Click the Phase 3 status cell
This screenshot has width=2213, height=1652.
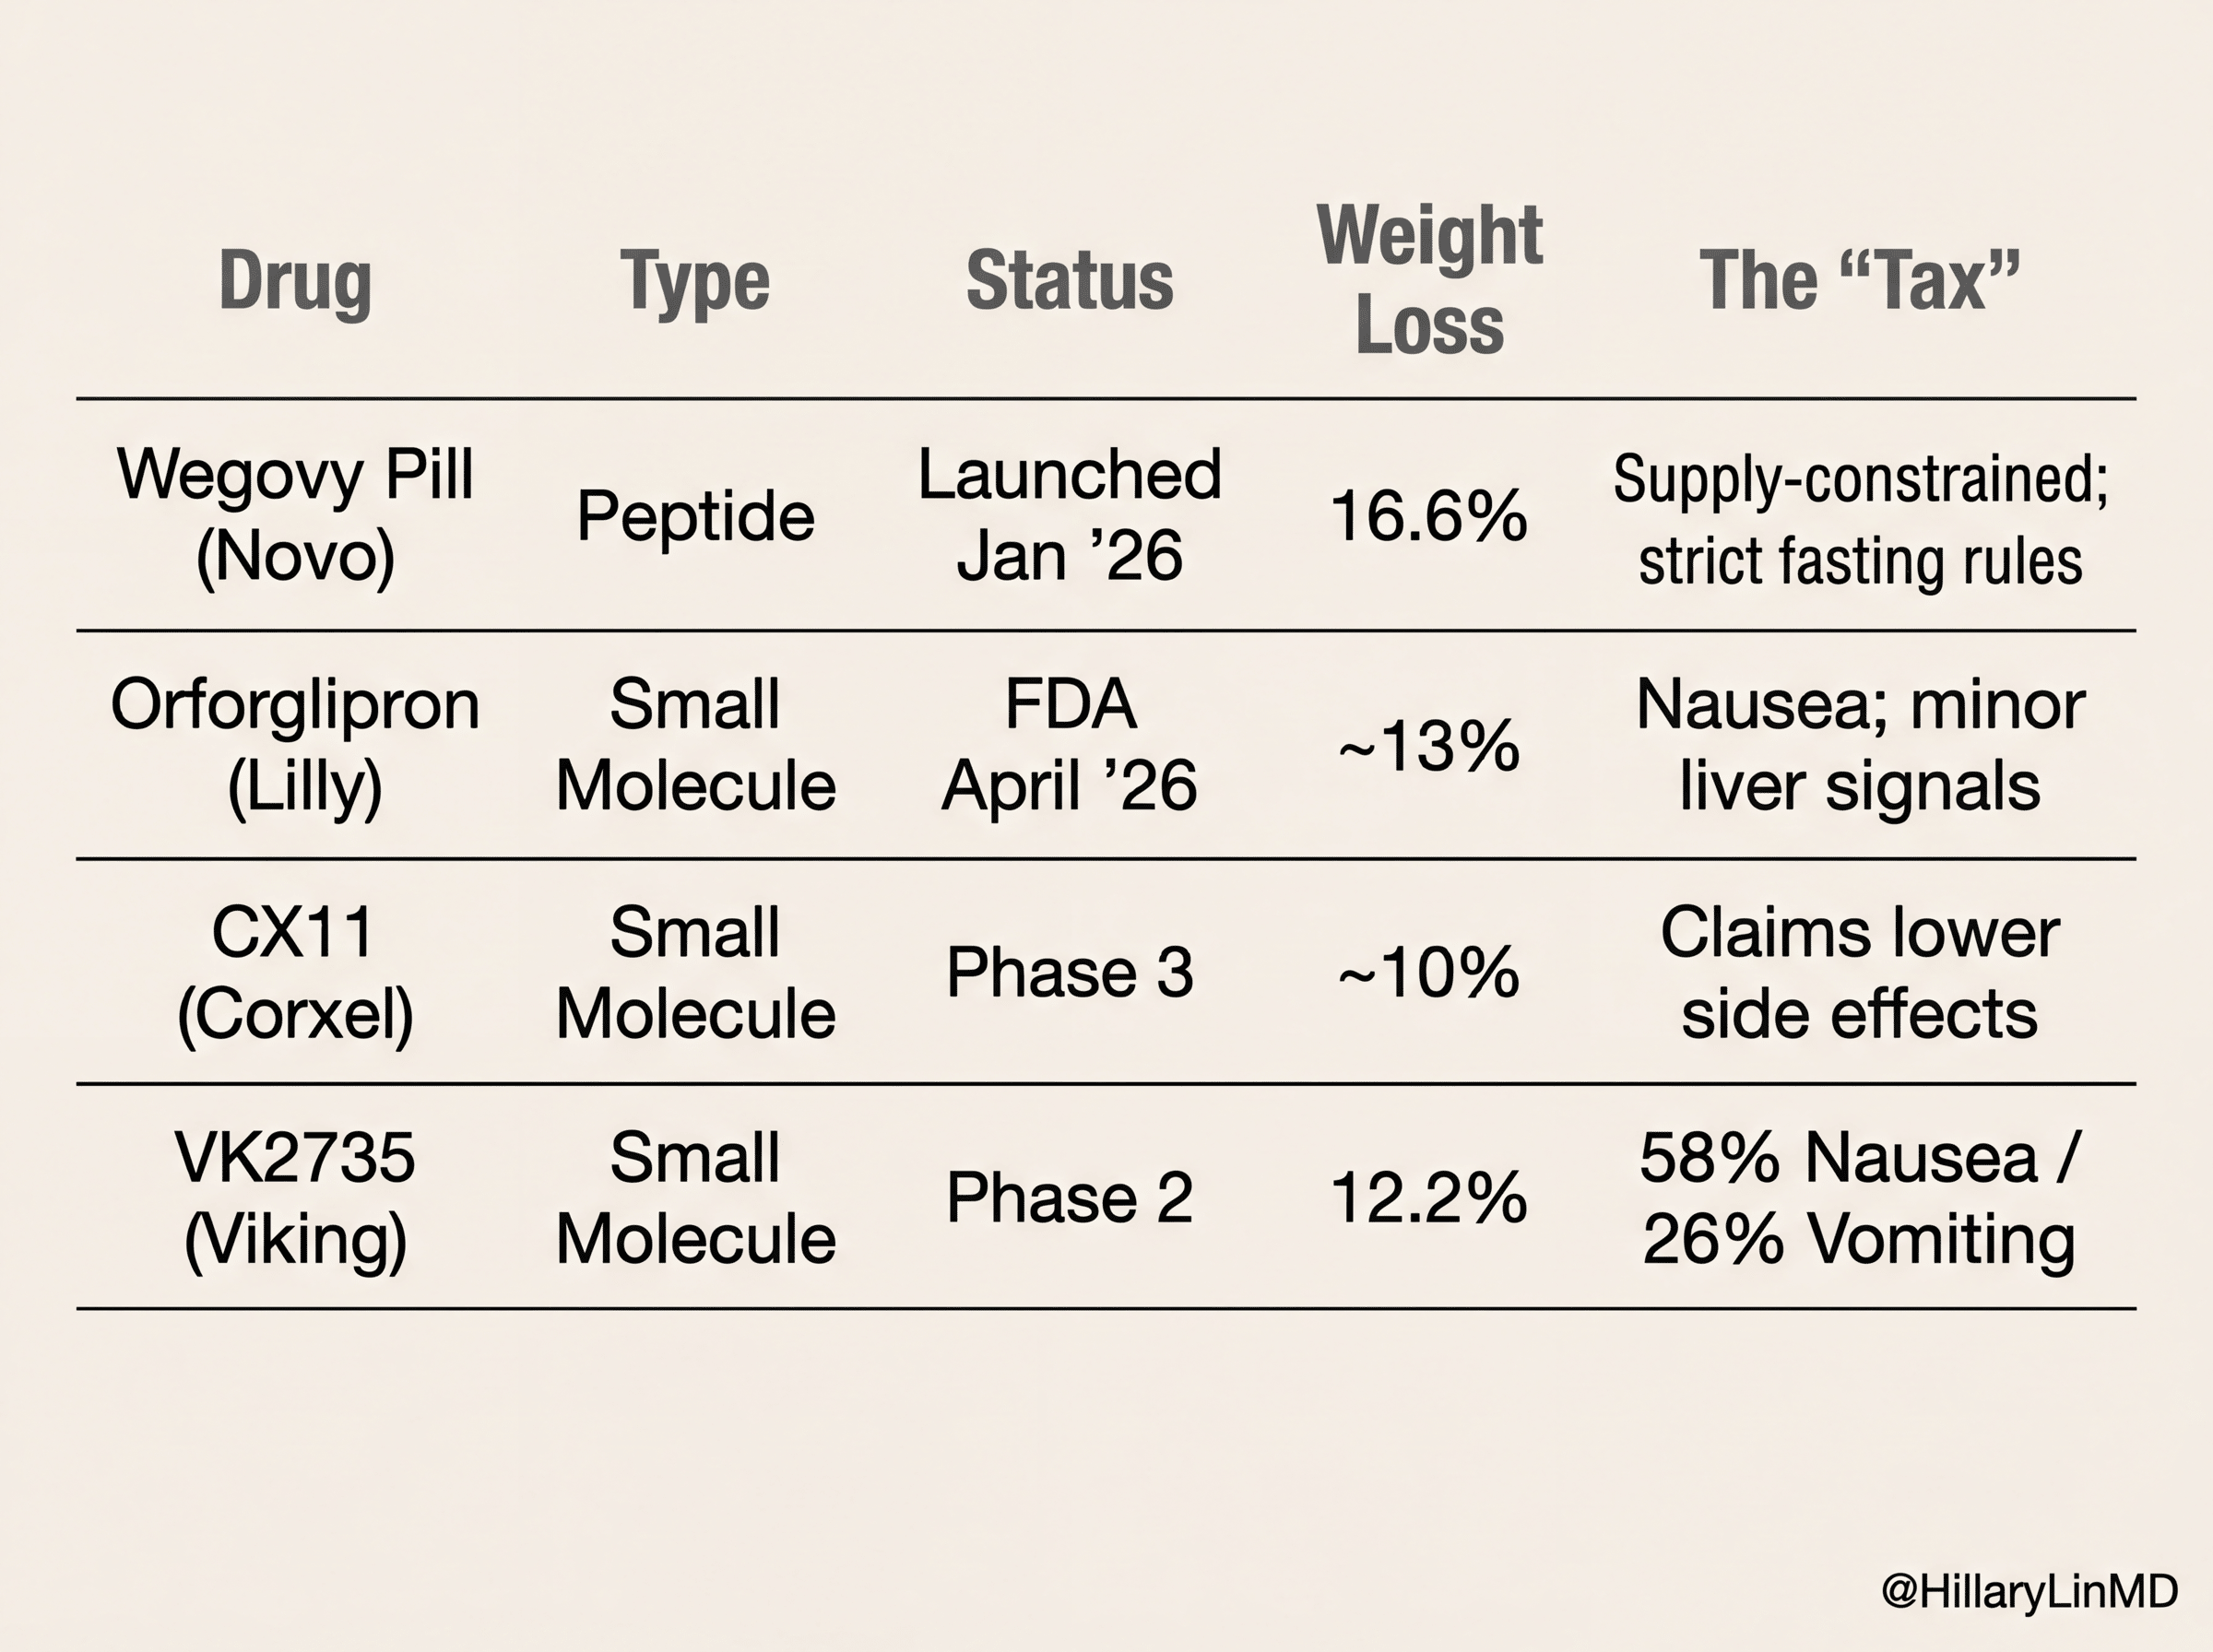(1069, 972)
